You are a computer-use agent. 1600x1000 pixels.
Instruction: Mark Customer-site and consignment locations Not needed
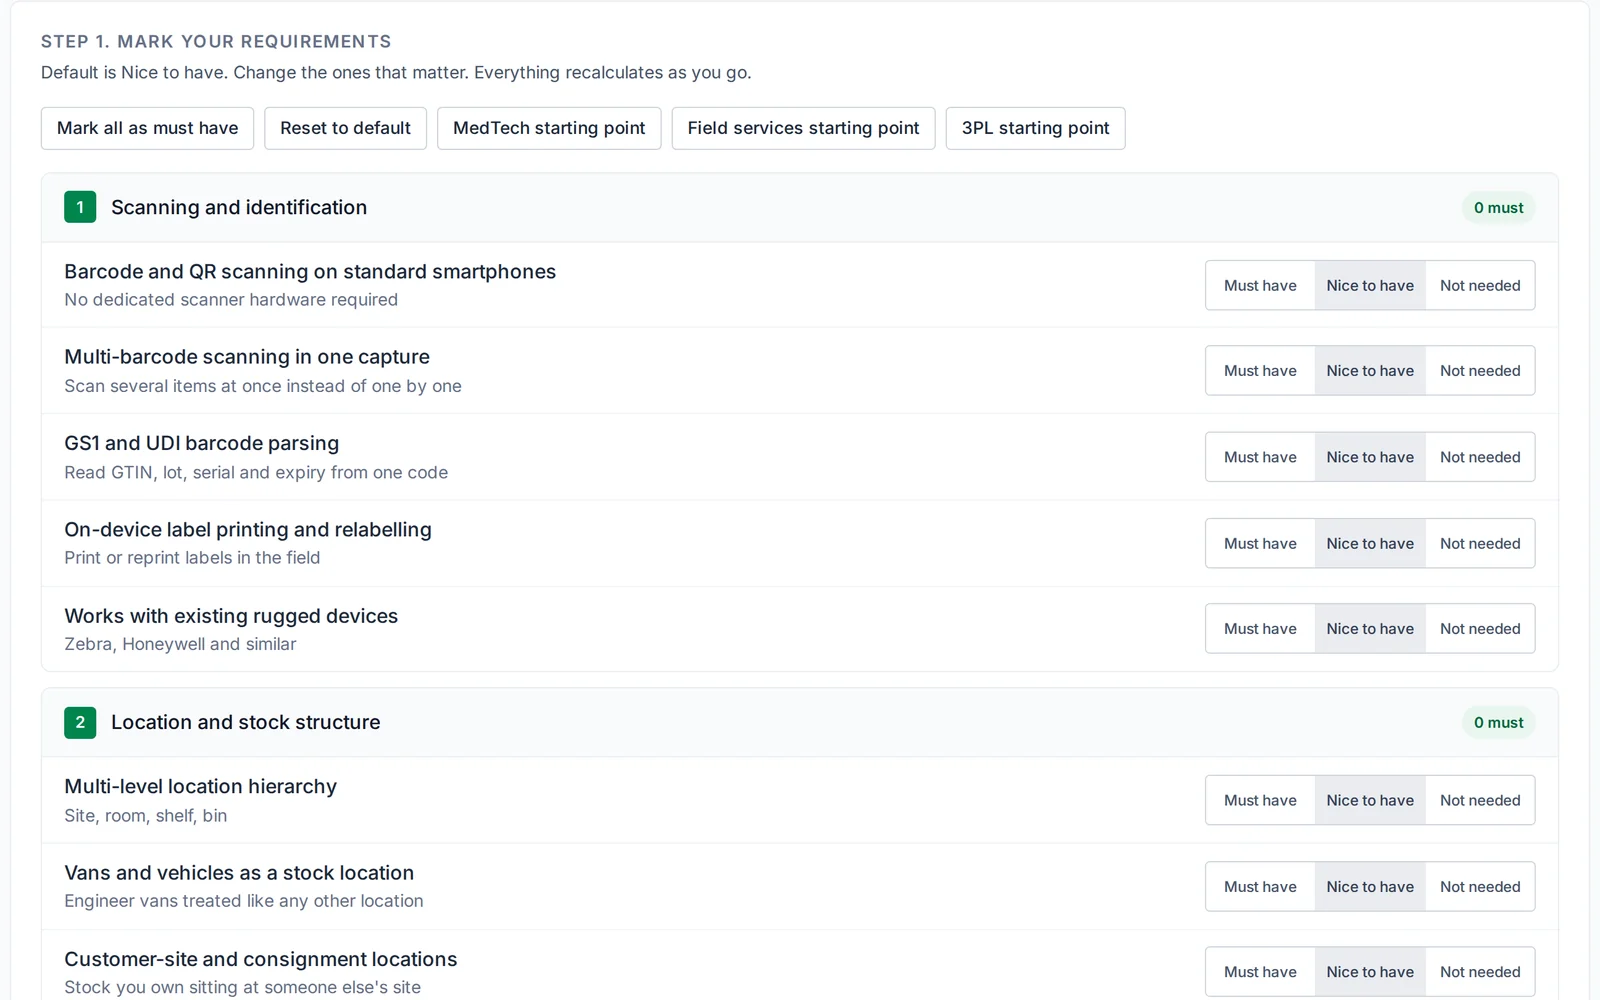pyautogui.click(x=1480, y=972)
